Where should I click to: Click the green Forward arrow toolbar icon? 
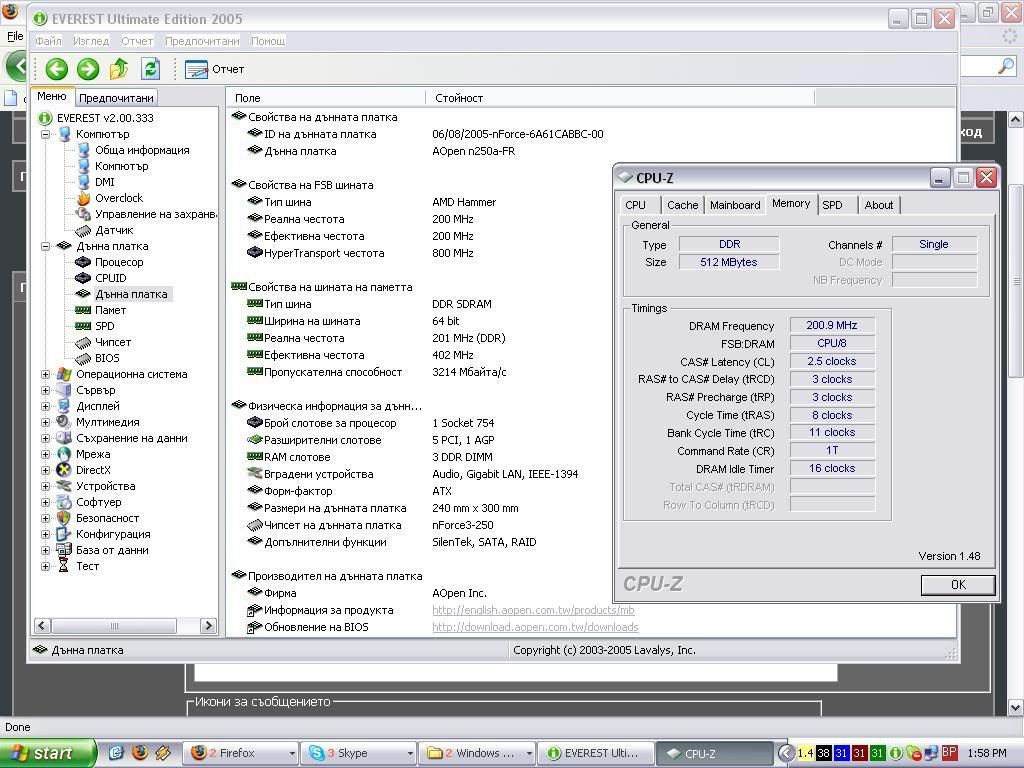click(88, 69)
